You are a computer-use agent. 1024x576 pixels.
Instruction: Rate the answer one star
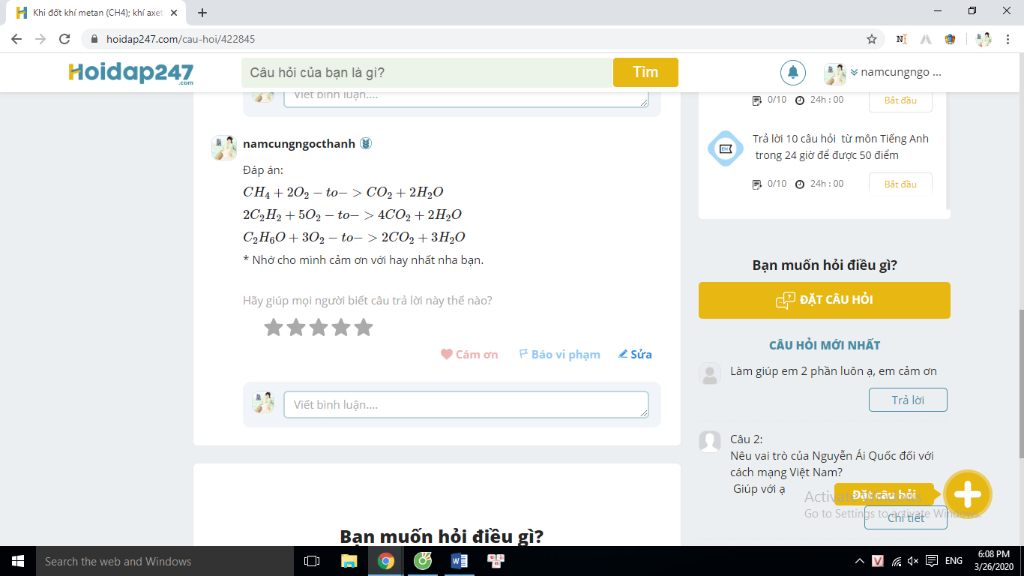274,327
